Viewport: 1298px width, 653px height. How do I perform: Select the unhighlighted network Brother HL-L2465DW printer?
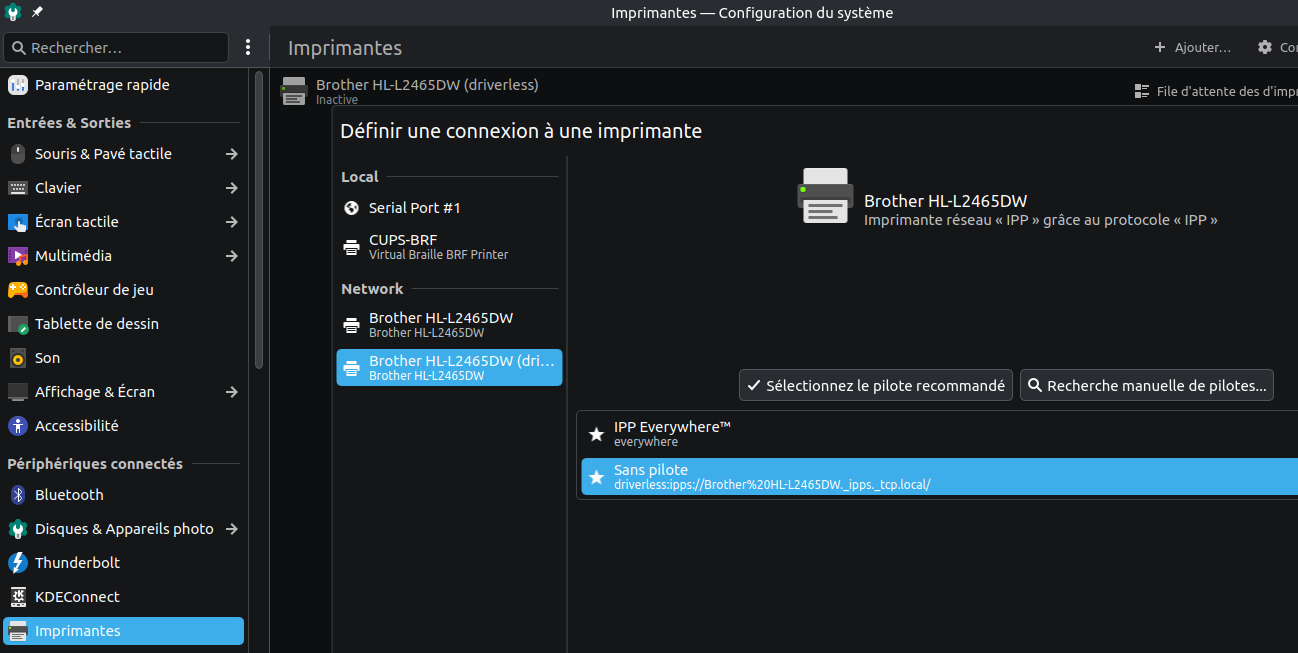pyautogui.click(x=449, y=324)
